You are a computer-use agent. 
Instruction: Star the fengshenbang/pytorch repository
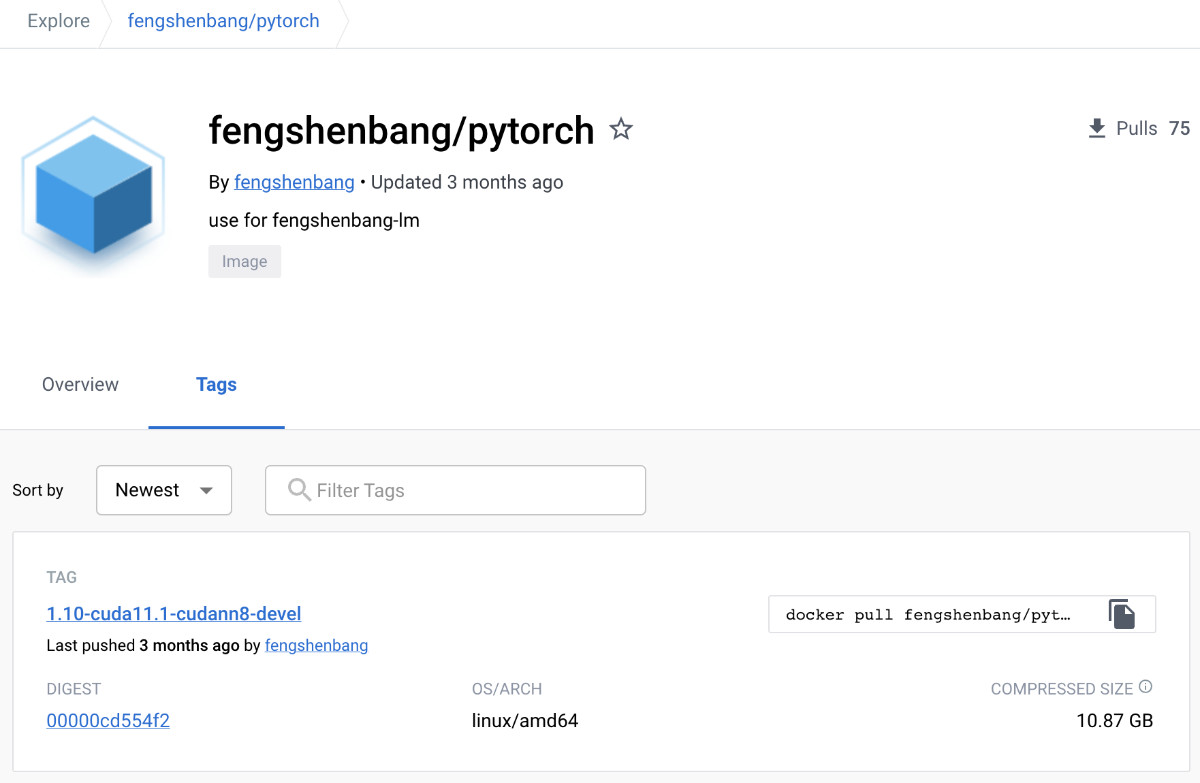click(621, 129)
